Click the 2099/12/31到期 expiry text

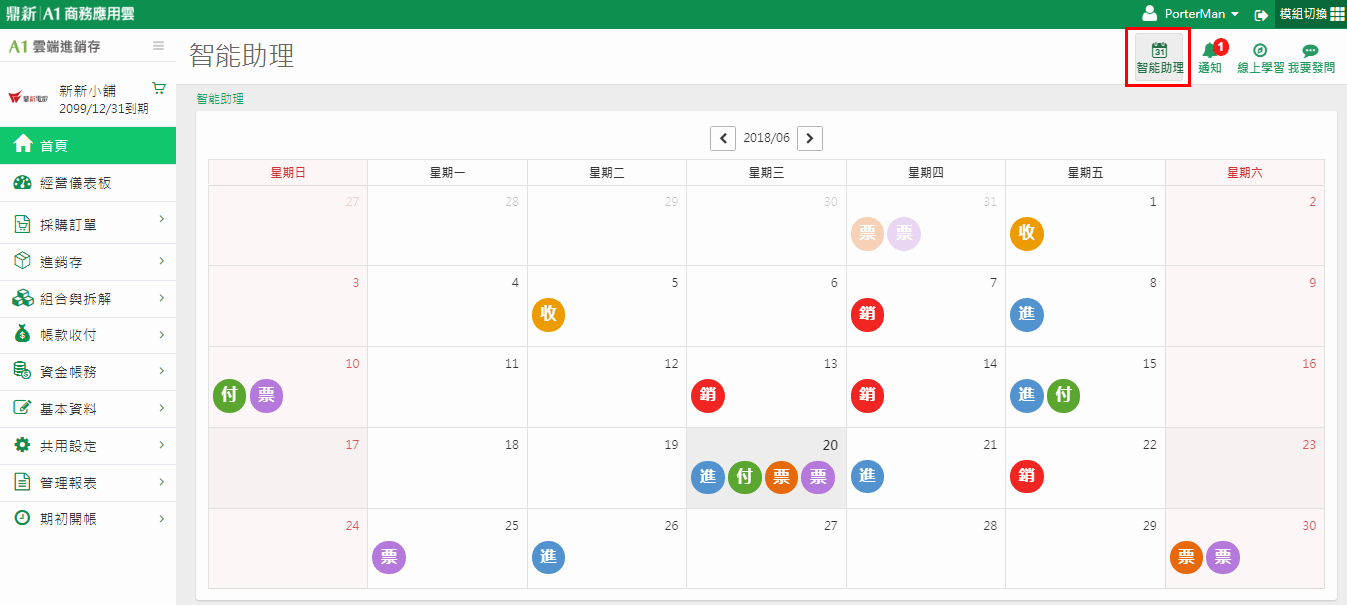pos(104,108)
